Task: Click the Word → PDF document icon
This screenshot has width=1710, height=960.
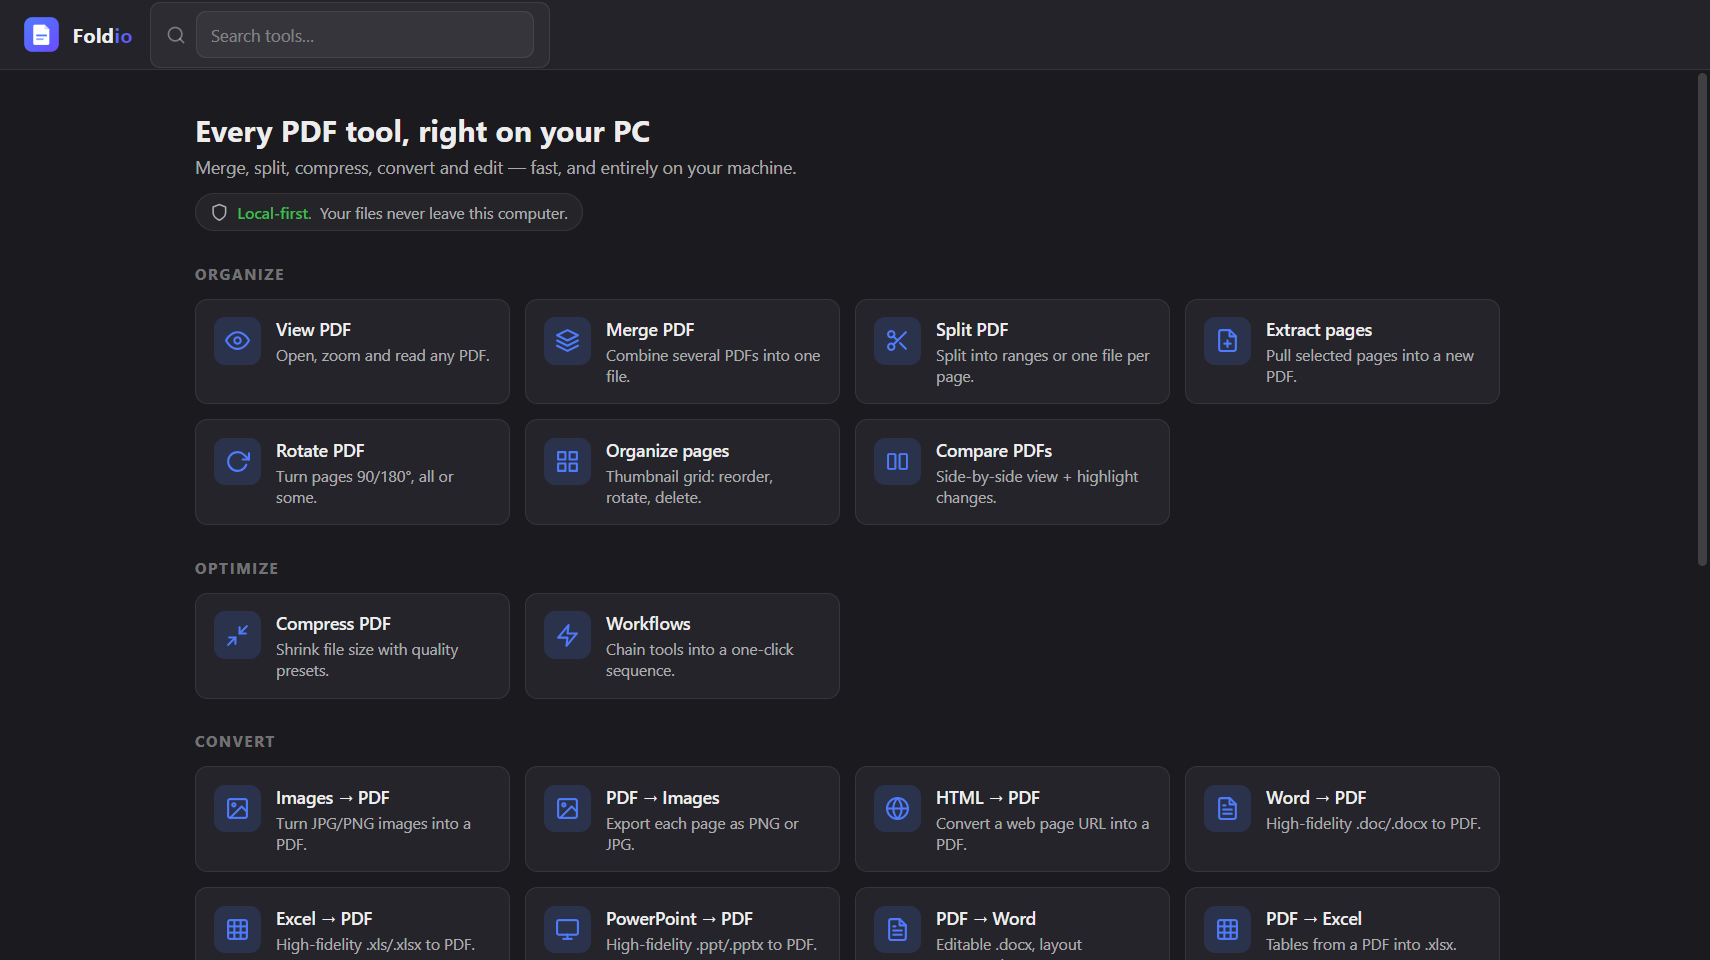Action: click(x=1227, y=809)
